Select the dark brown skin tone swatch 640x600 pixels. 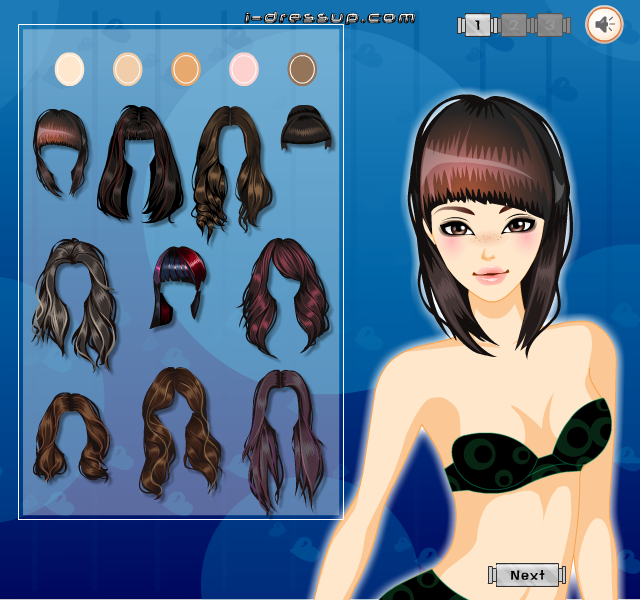pyautogui.click(x=302, y=69)
